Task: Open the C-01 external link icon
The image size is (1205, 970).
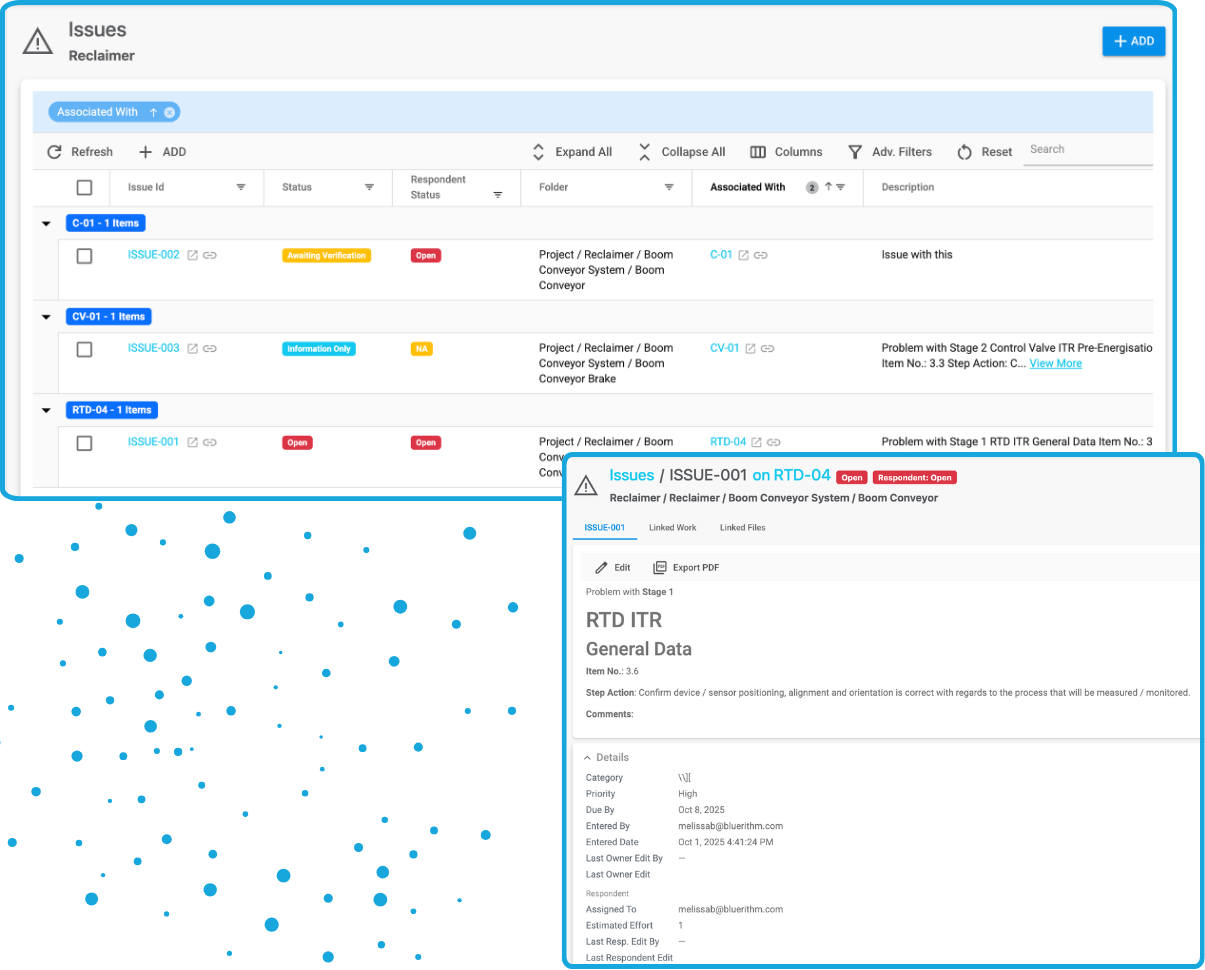Action: (x=743, y=255)
